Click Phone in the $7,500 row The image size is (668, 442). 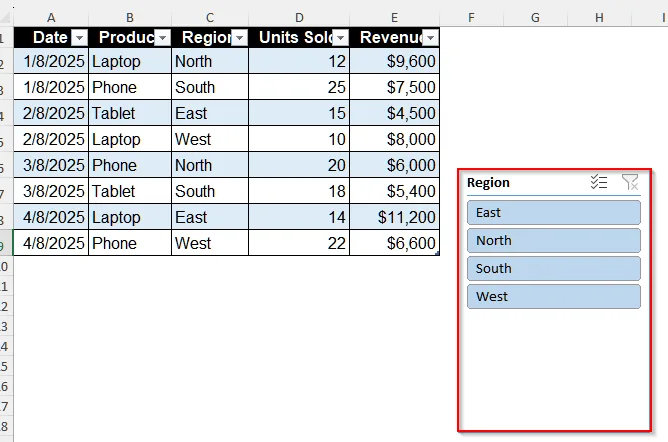(x=130, y=87)
